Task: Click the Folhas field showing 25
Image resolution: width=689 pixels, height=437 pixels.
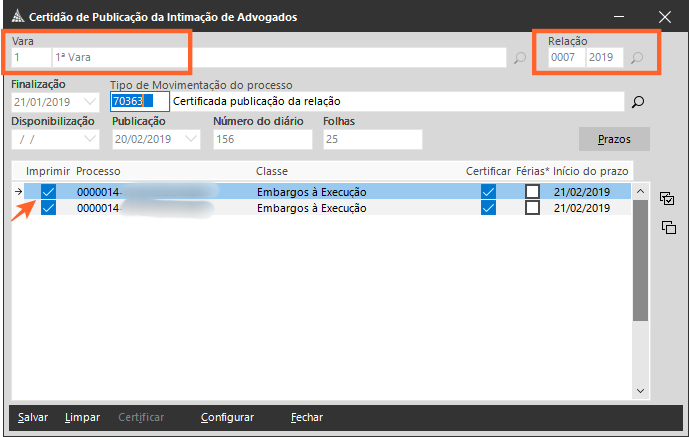Action: (373, 139)
